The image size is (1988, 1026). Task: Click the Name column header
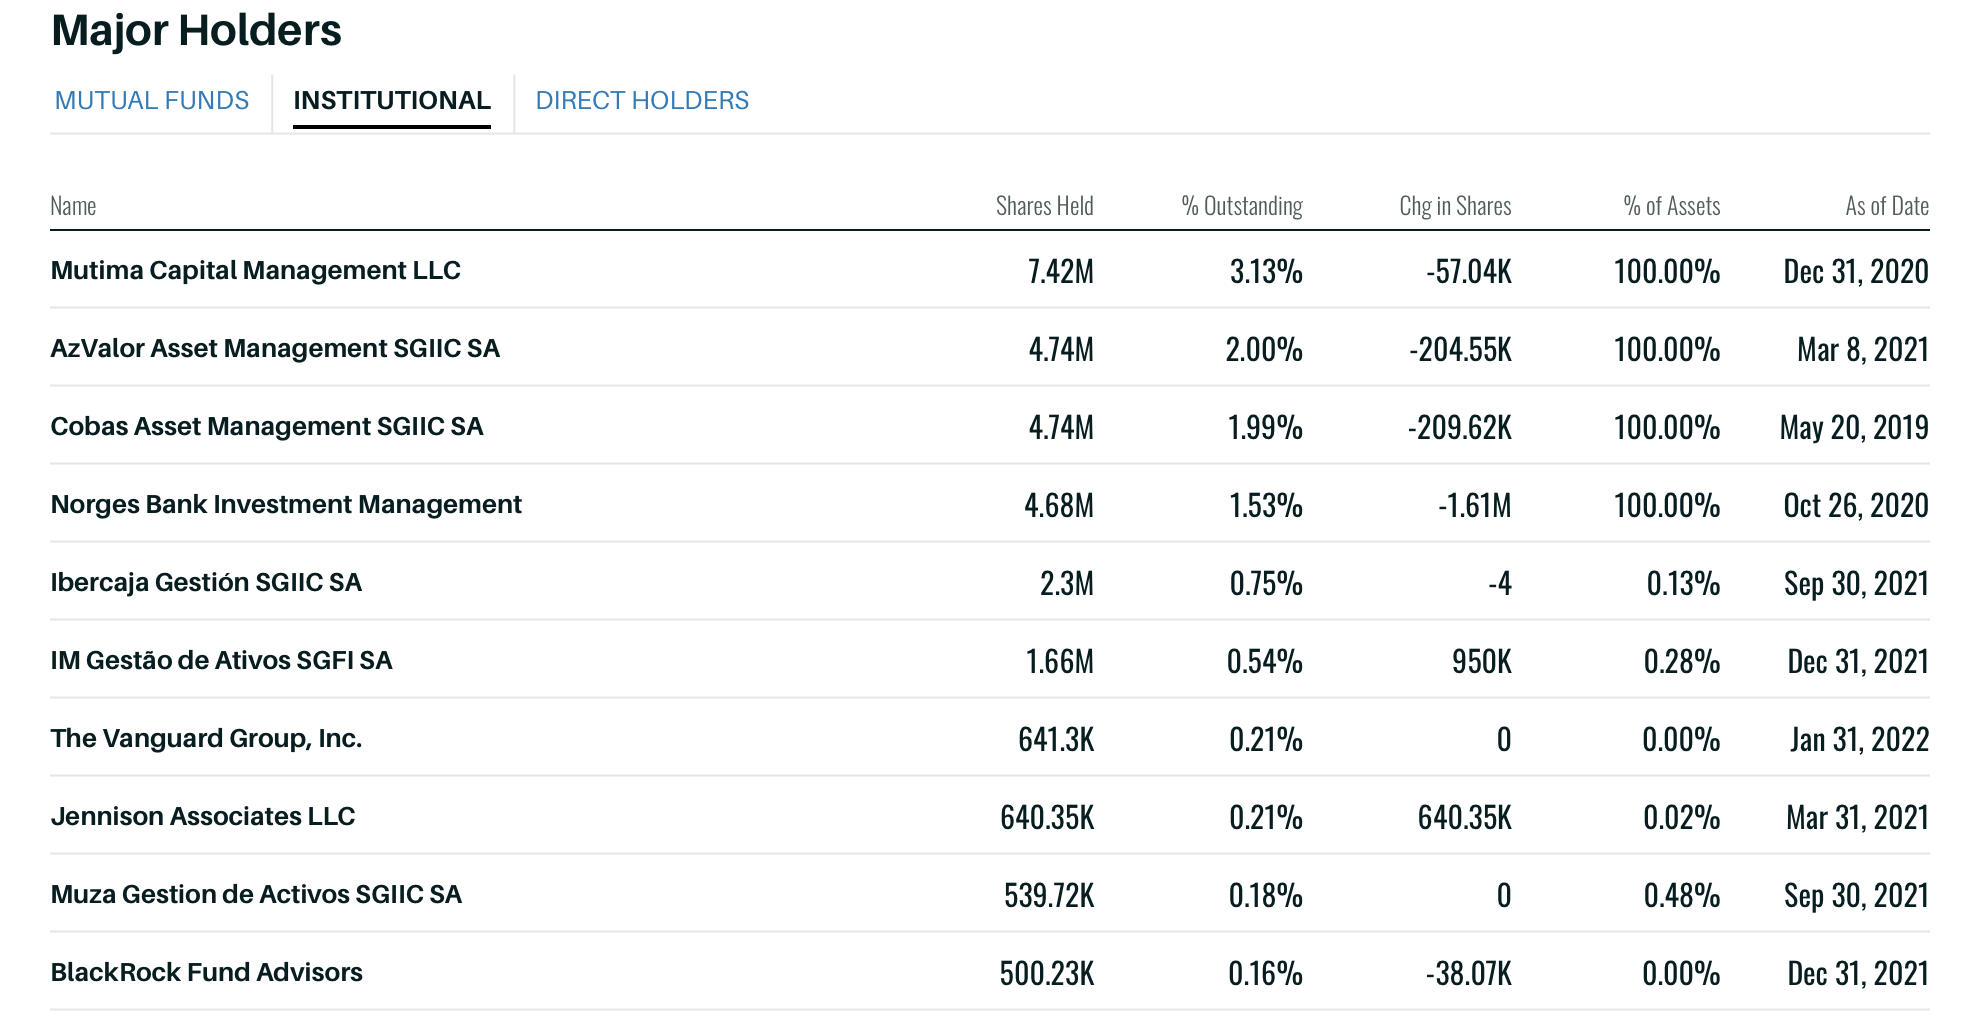tap(73, 206)
